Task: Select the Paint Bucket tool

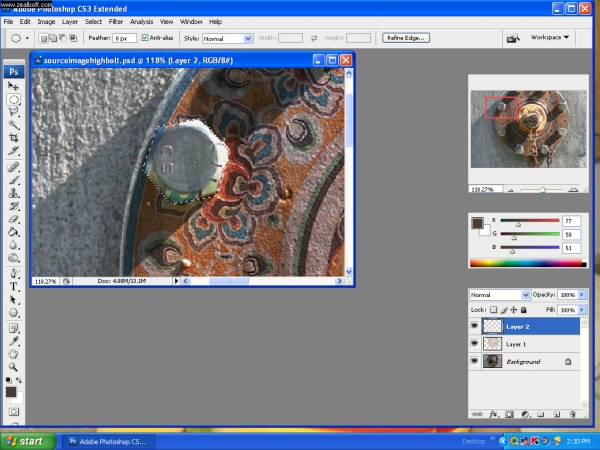Action: (x=13, y=232)
